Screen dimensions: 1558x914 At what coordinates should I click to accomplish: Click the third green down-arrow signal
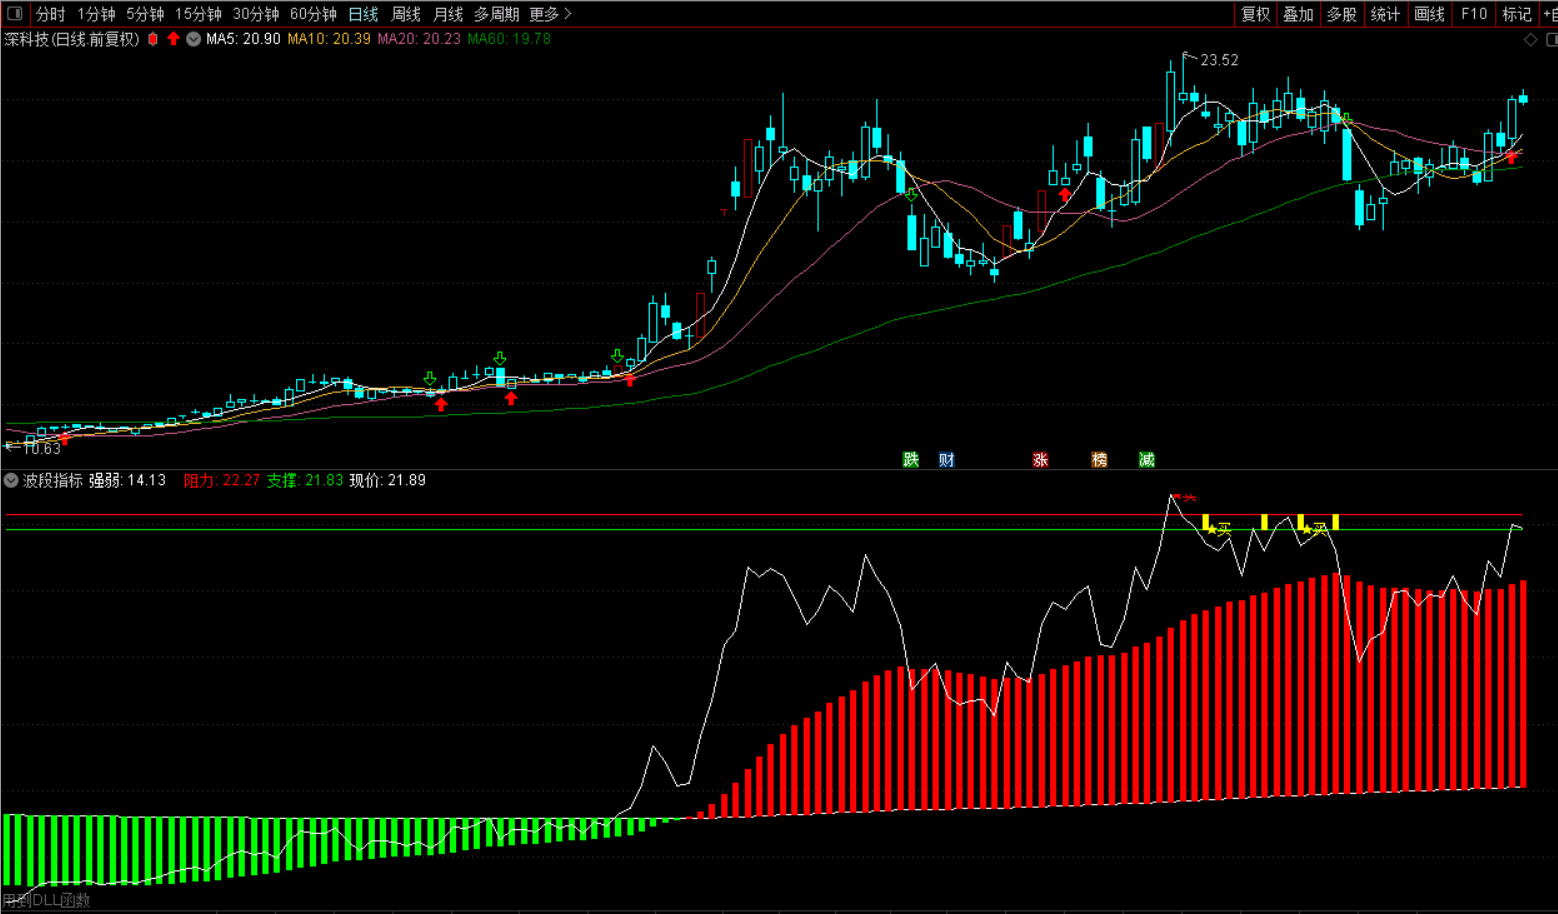click(617, 357)
